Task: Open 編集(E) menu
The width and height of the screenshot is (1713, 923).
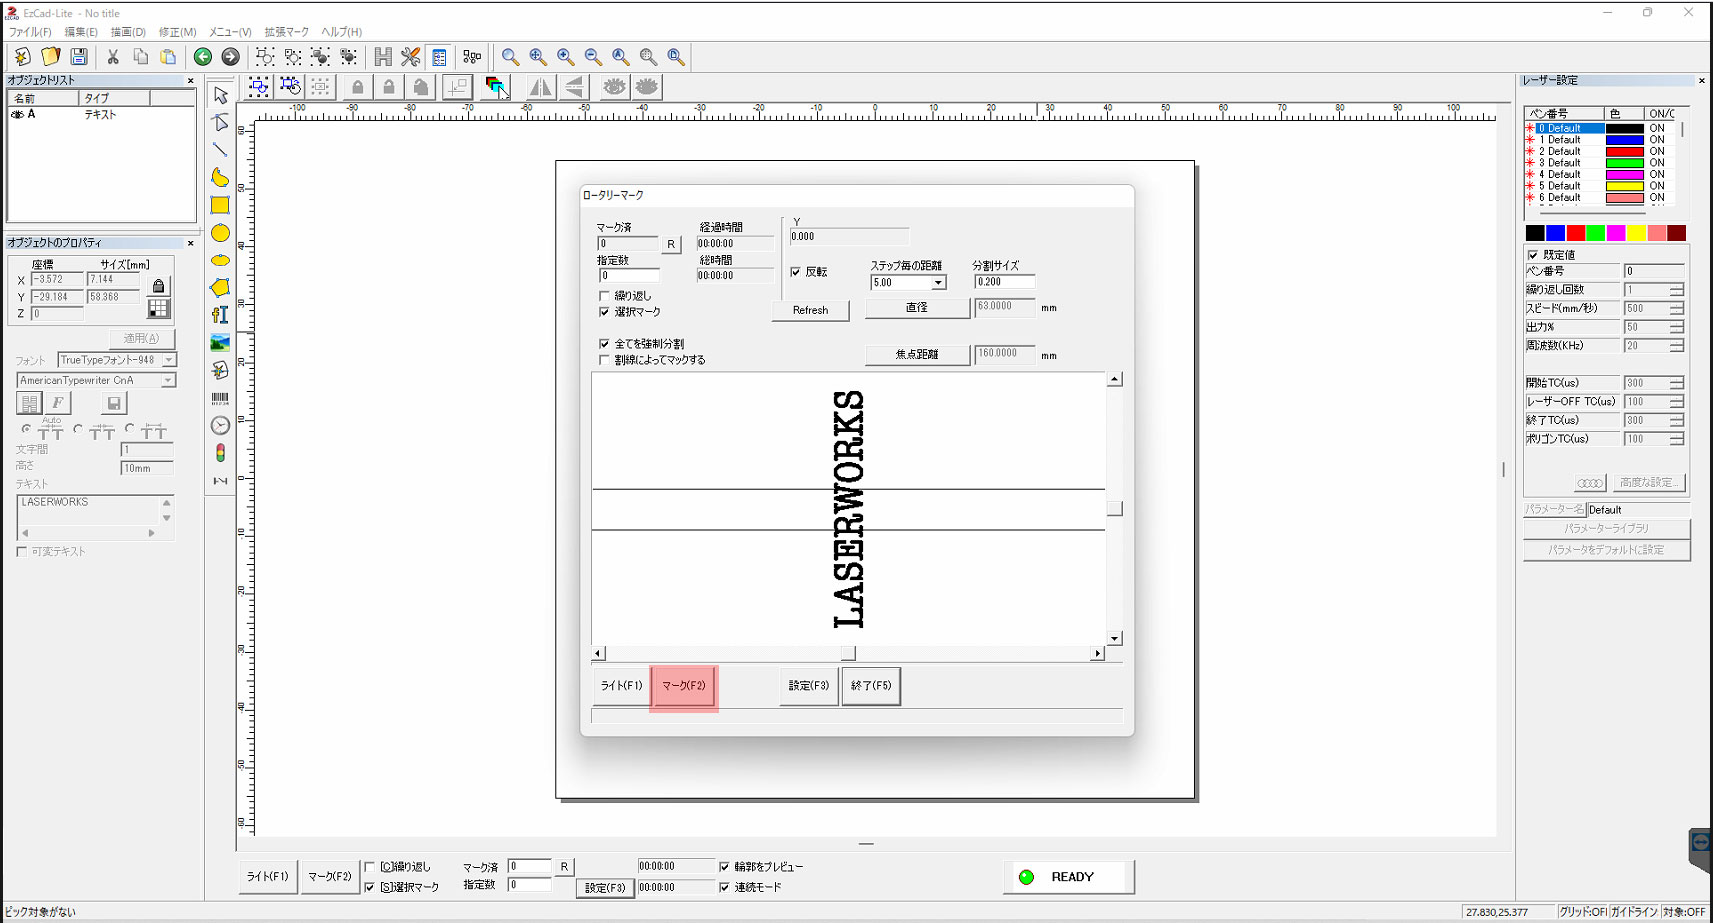Action: click(81, 32)
